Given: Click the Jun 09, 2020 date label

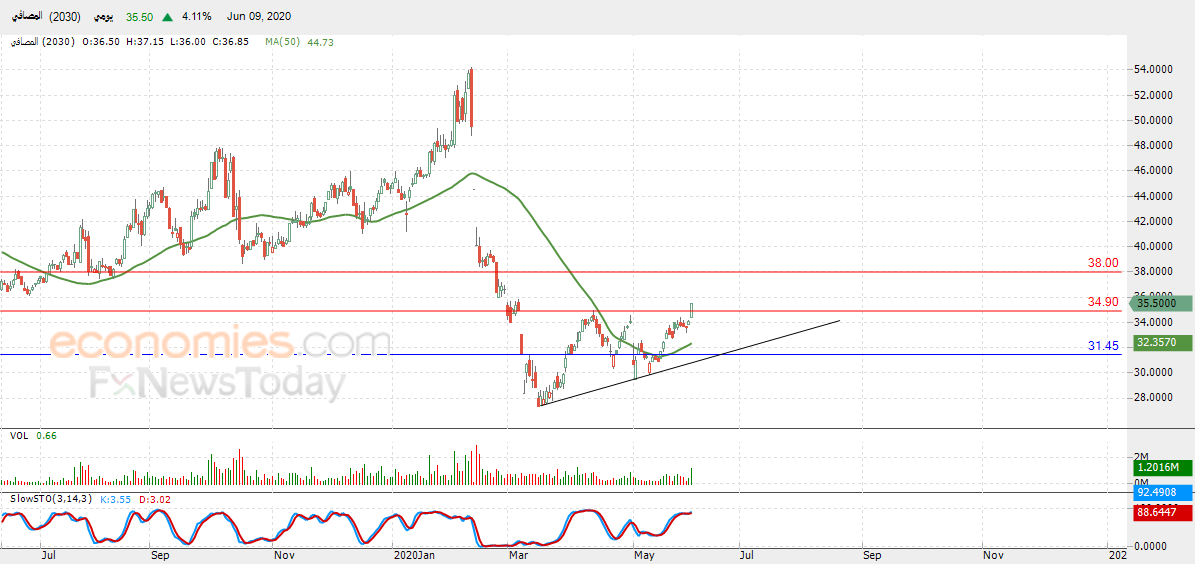Looking at the screenshot, I should 258,16.
